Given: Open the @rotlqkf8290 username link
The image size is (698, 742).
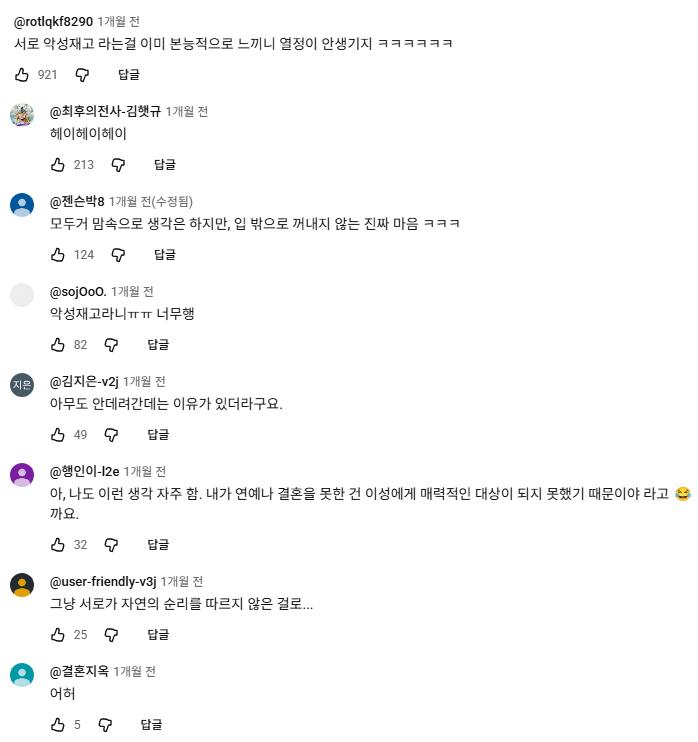Looking at the screenshot, I should pyautogui.click(x=53, y=21).
